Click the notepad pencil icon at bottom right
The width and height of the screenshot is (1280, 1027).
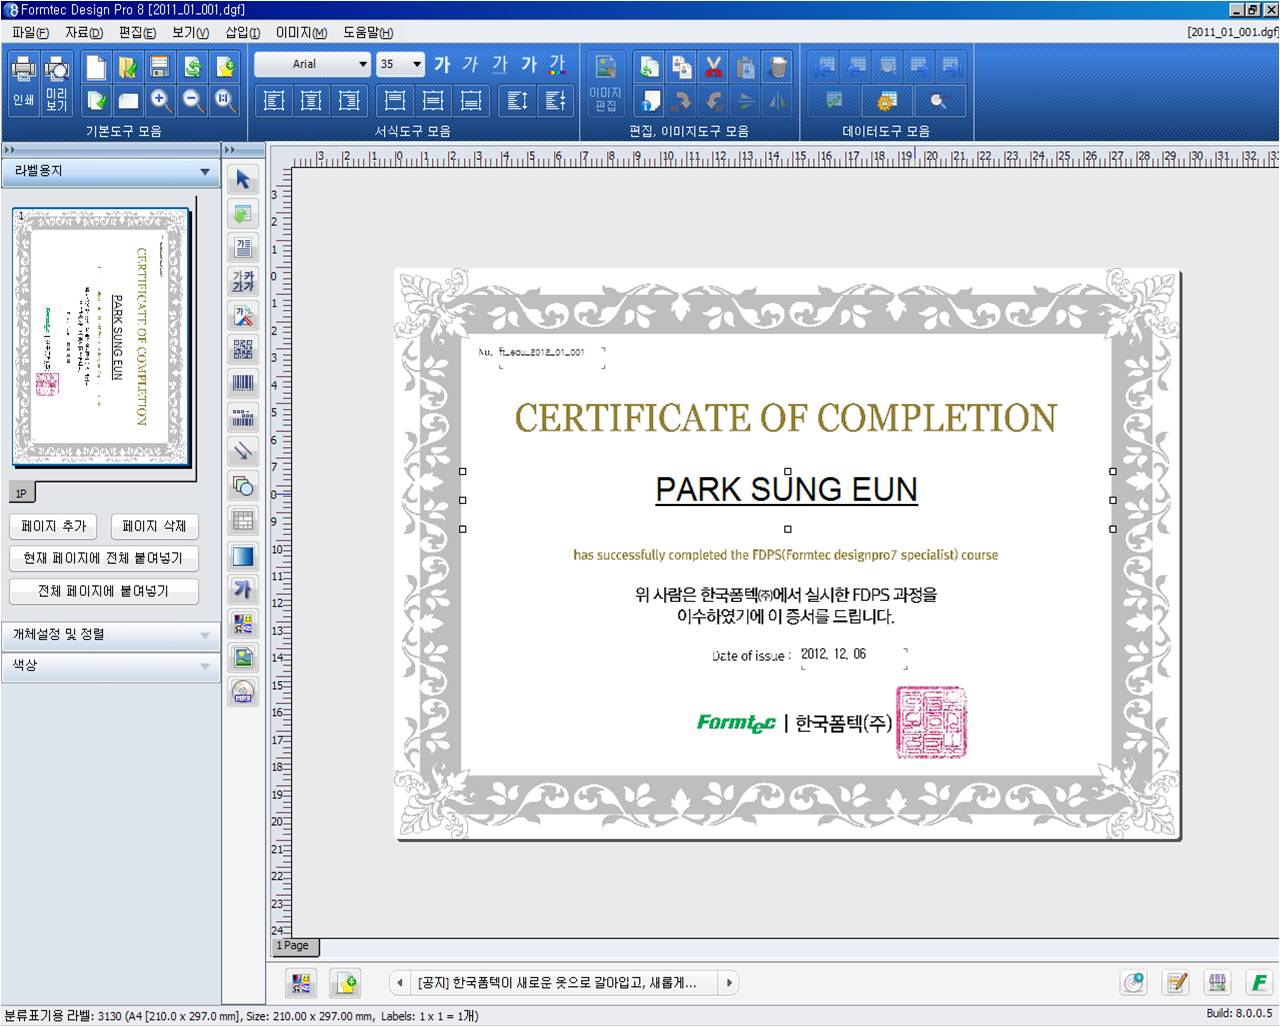[1176, 982]
